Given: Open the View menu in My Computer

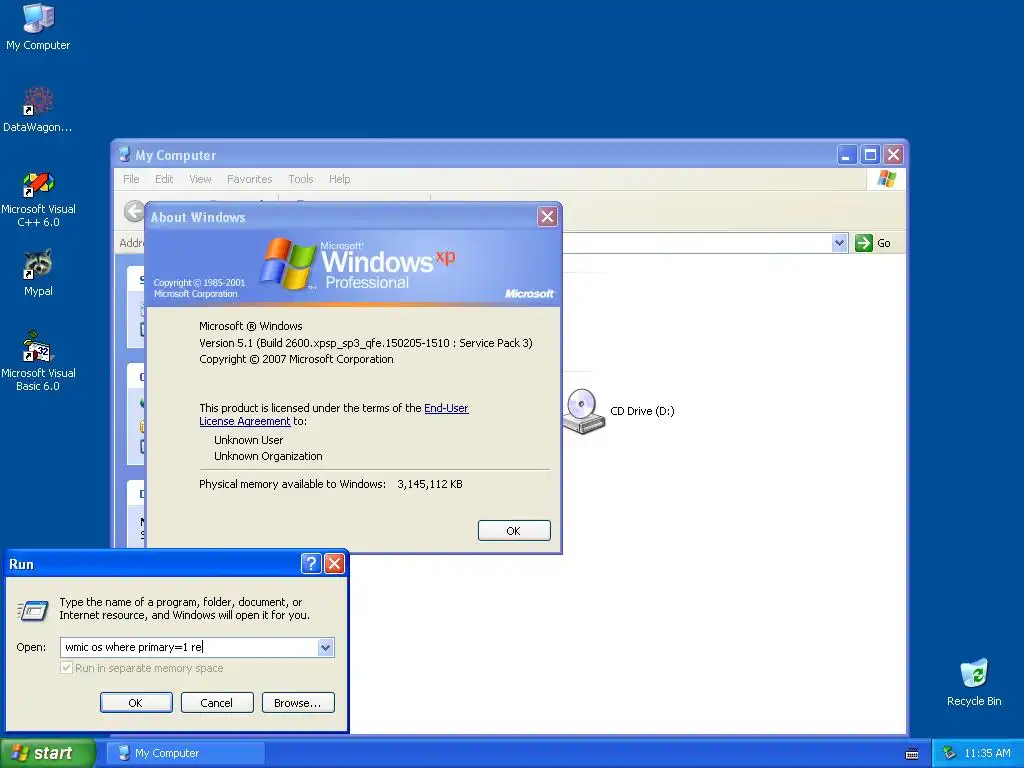Looking at the screenshot, I should click(200, 179).
